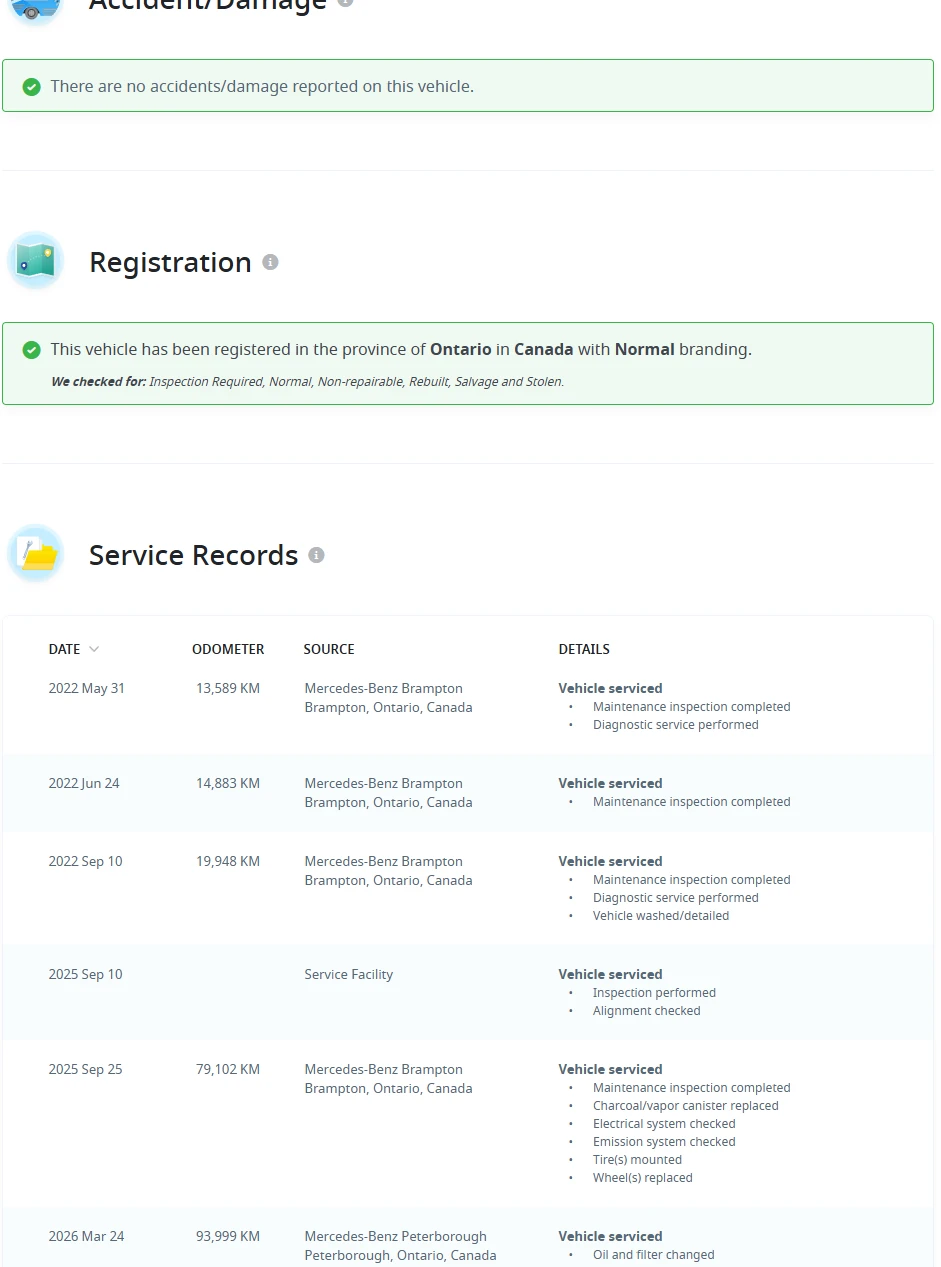Viewport: 941px width, 1267px height.
Task: Toggle the DATE column sort arrow
Action: (x=94, y=649)
